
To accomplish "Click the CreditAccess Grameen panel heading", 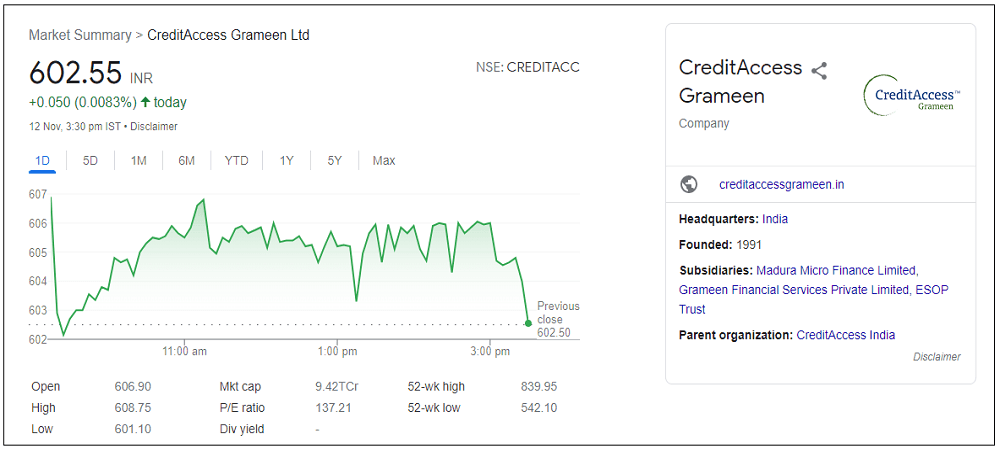I will pyautogui.click(x=740, y=82).
